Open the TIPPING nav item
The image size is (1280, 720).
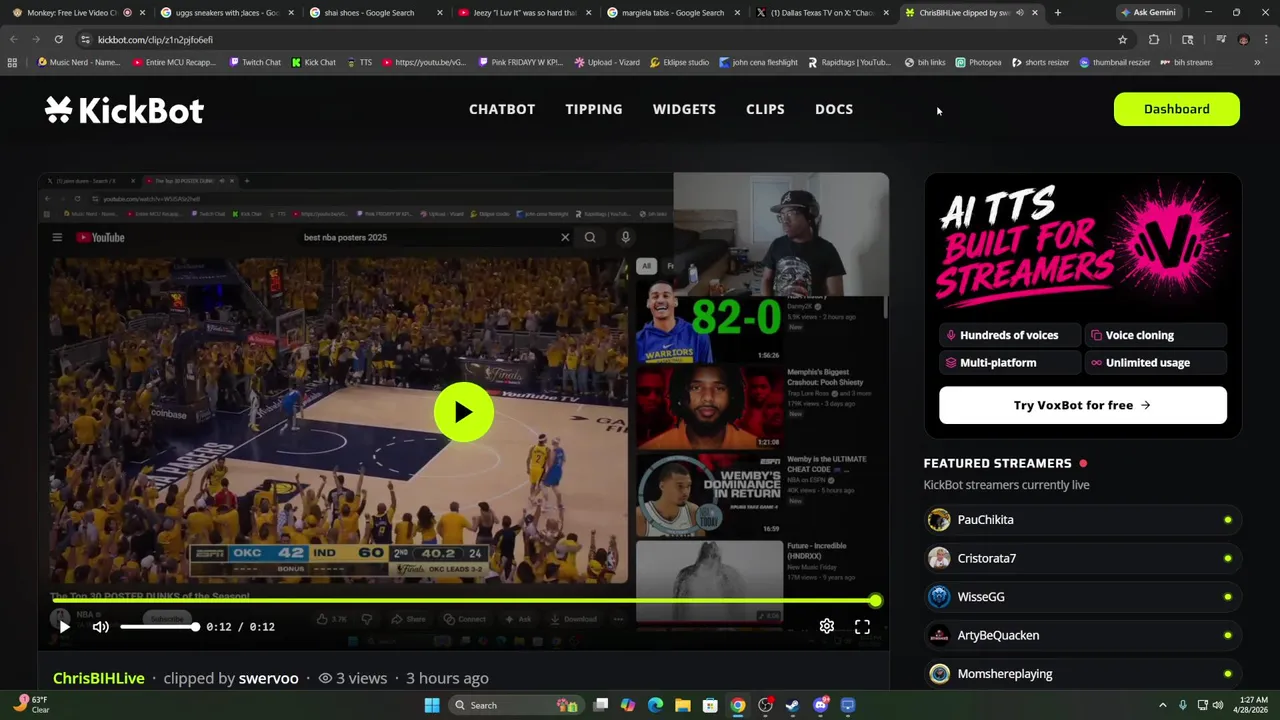tap(594, 109)
